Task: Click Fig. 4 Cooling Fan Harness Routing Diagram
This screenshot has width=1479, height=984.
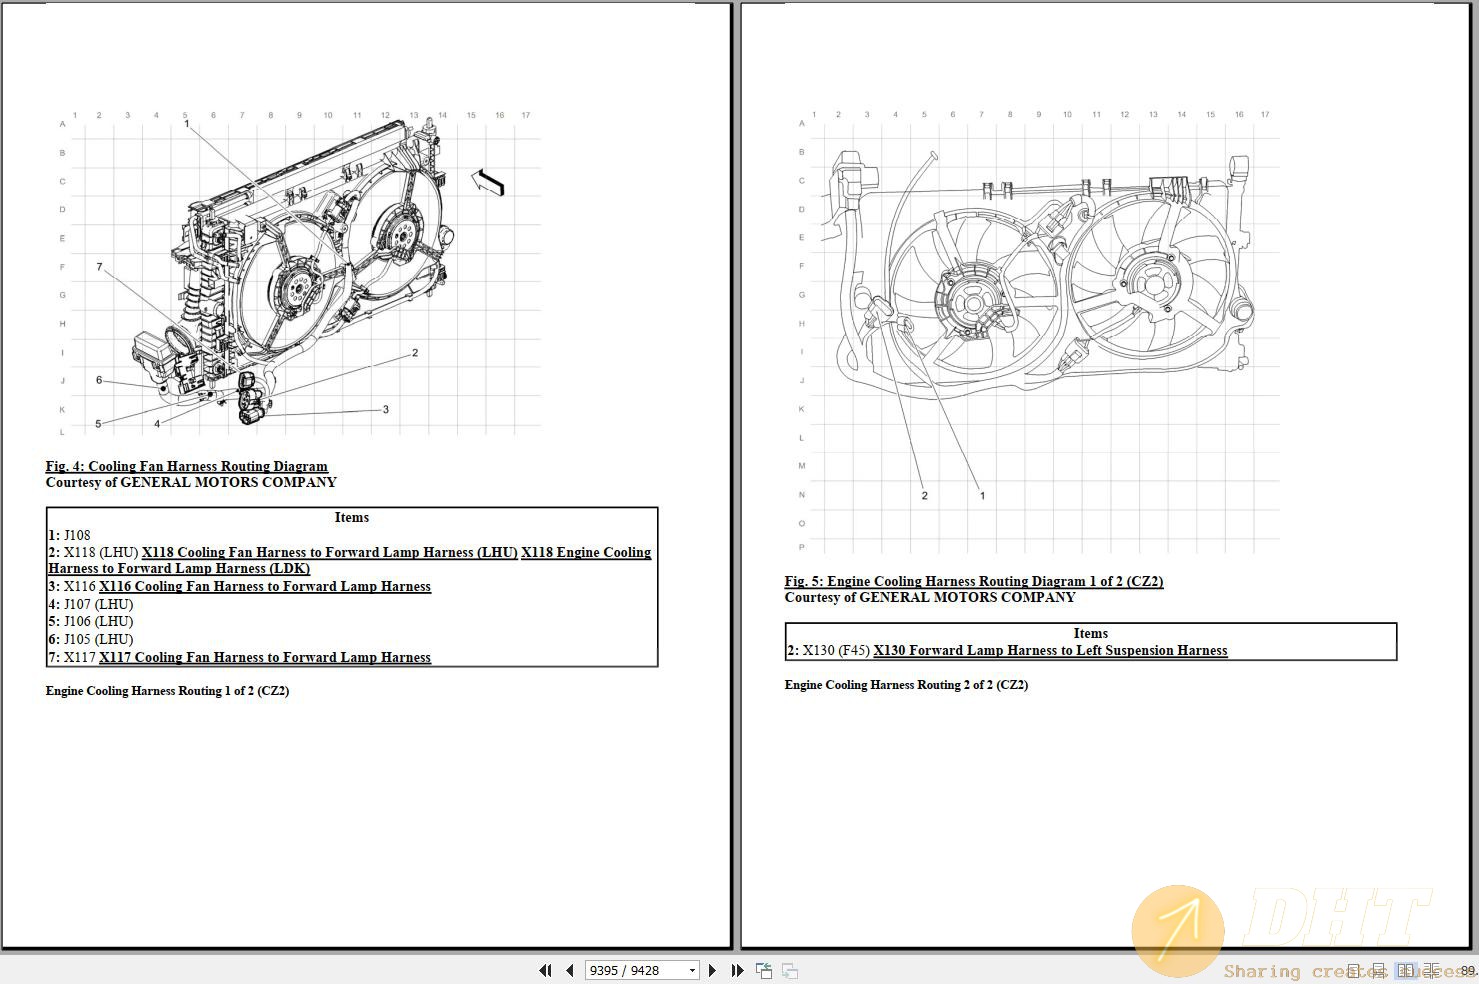Action: (187, 466)
